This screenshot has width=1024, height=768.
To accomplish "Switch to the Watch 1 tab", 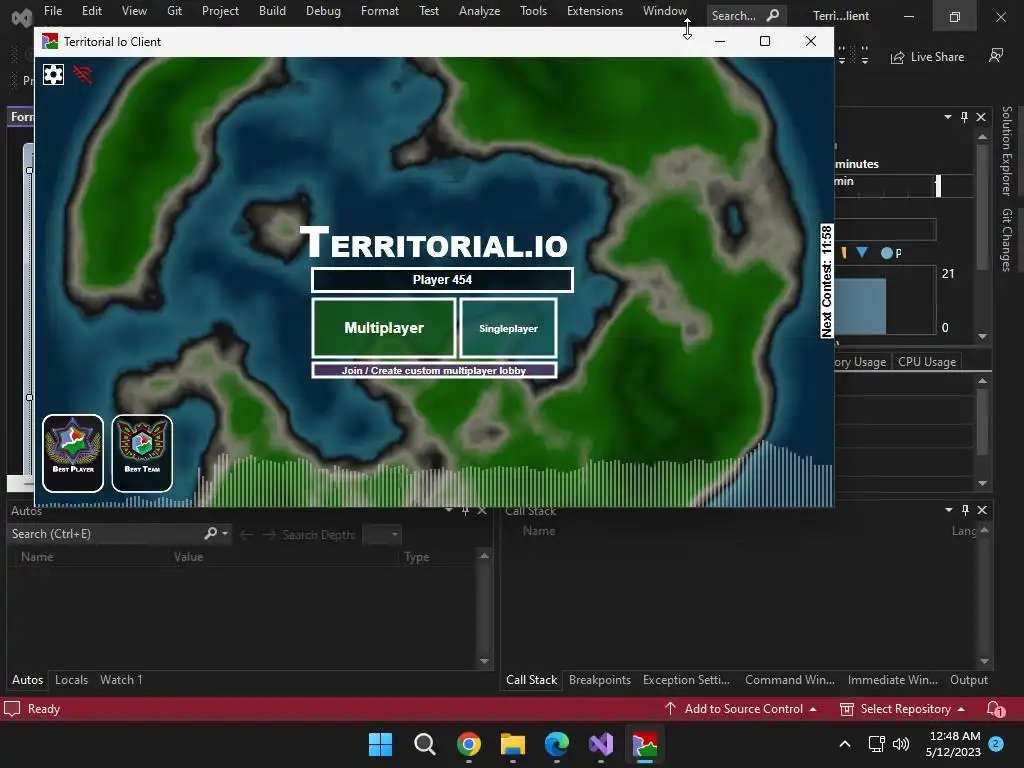I will click(121, 680).
